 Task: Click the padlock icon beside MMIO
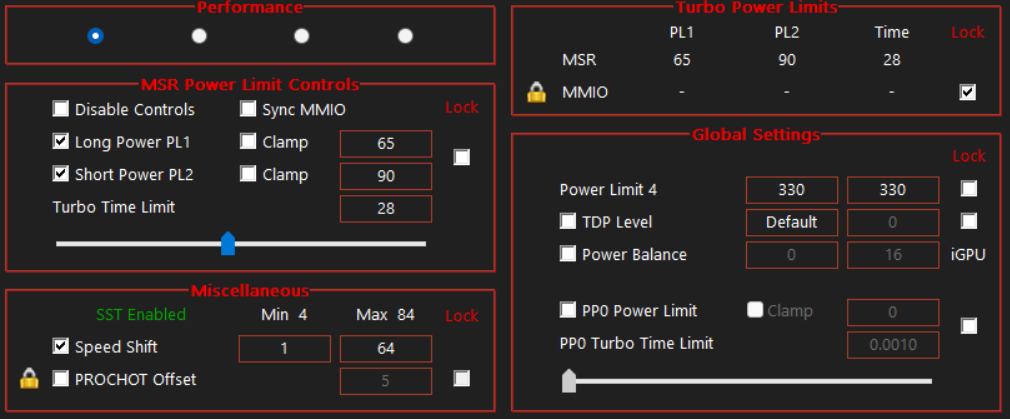tap(537, 93)
